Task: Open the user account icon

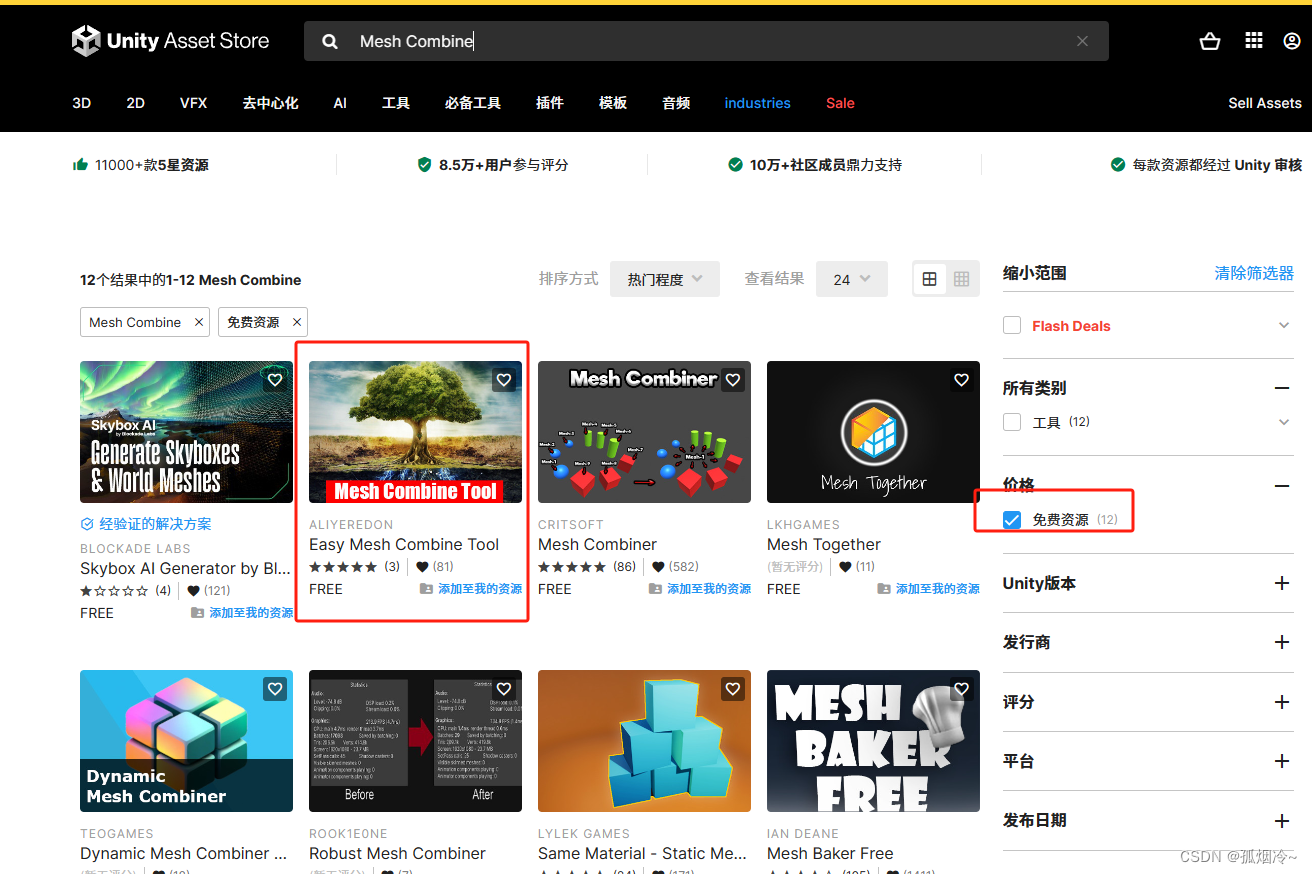Action: [1292, 41]
